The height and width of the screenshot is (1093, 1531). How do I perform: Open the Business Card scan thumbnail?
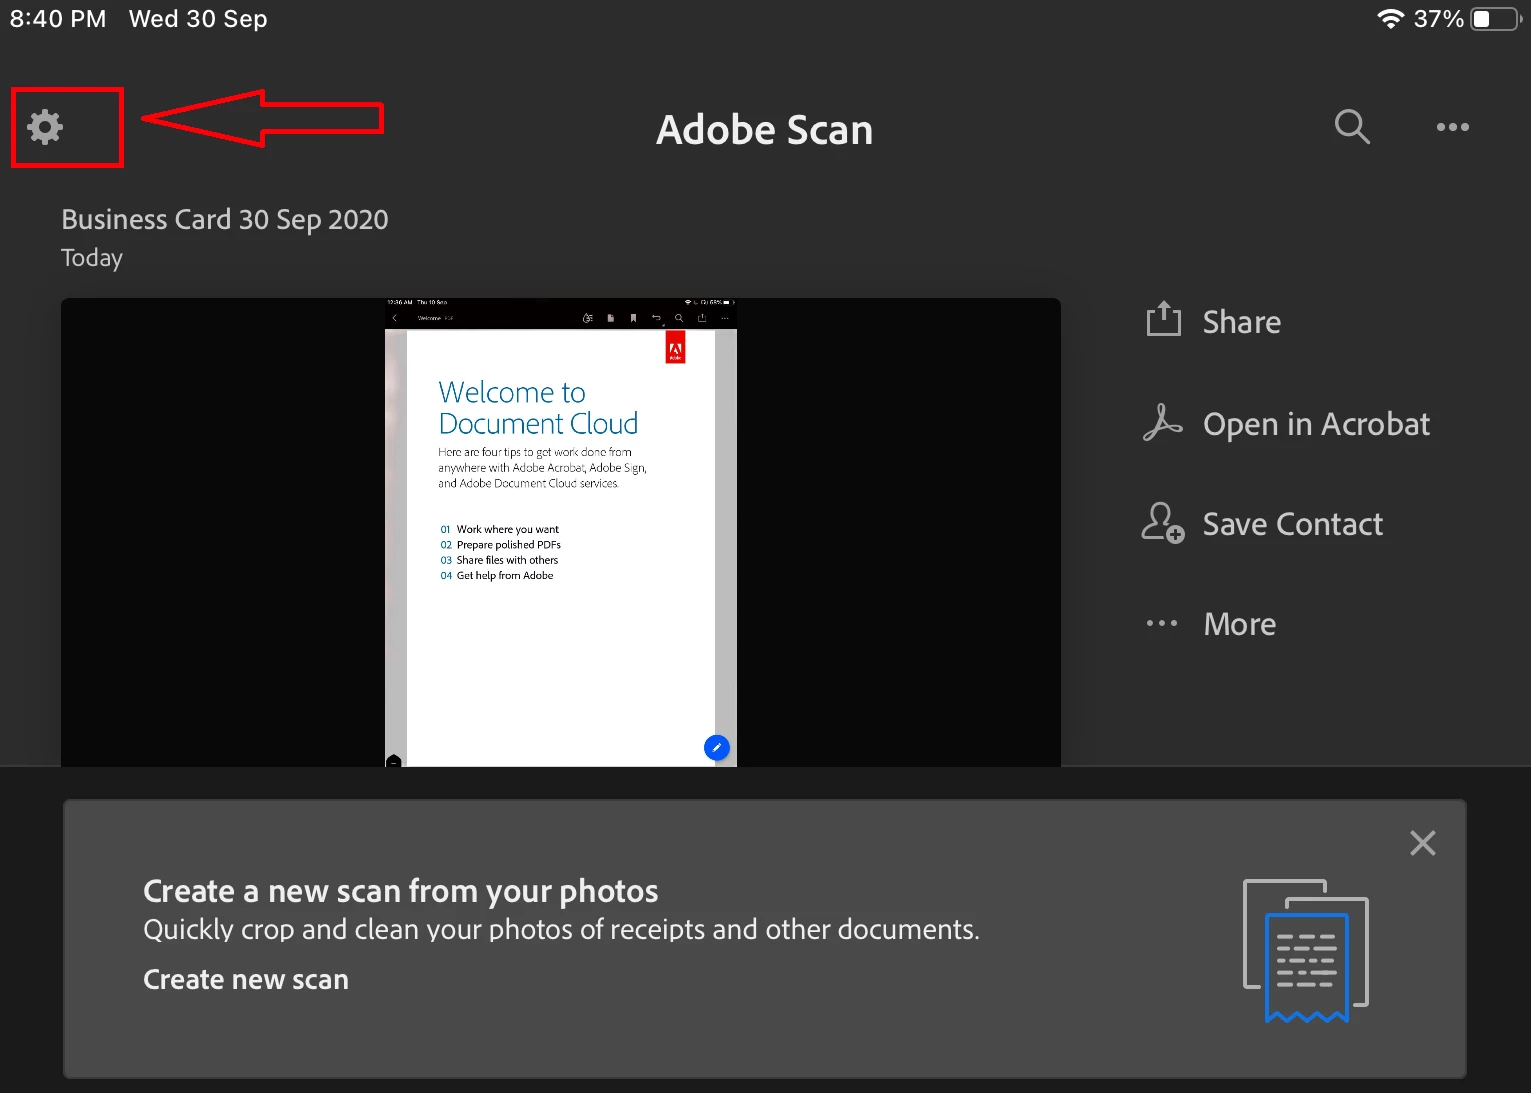[x=561, y=533]
